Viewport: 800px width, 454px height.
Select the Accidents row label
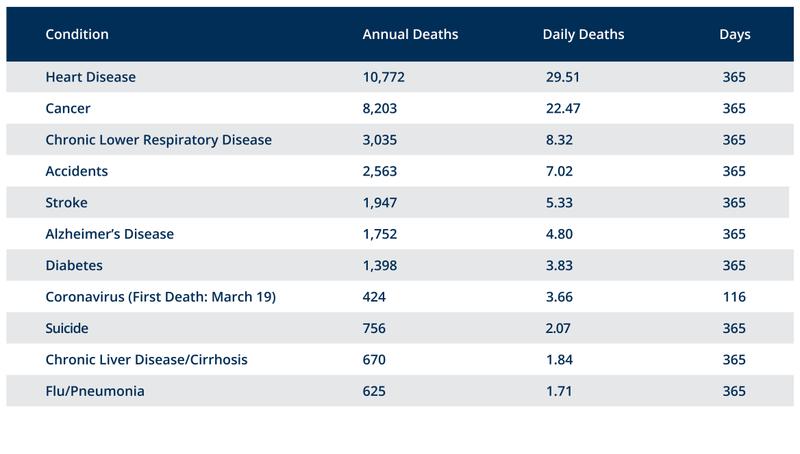tap(77, 171)
